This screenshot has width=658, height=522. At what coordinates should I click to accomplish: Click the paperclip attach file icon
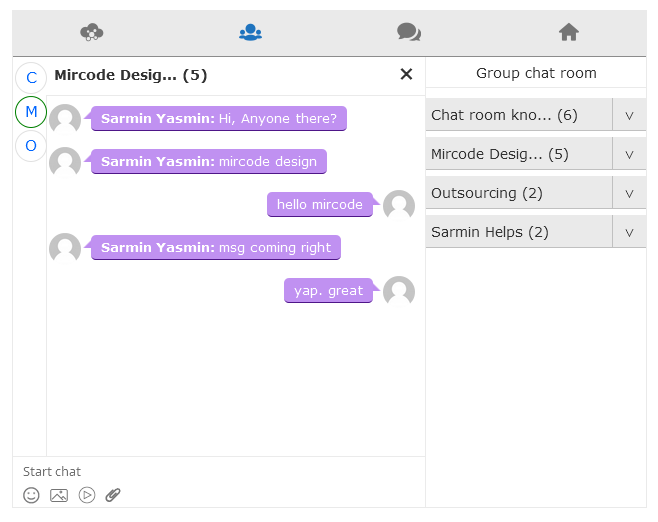[113, 495]
